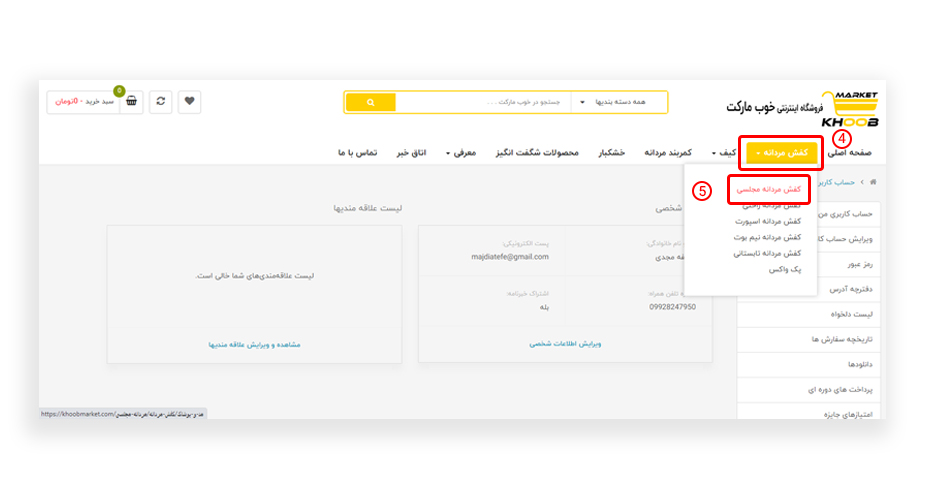926x499 pixels.
Task: Click the home icon in breadcrumb
Action: pos(873,182)
